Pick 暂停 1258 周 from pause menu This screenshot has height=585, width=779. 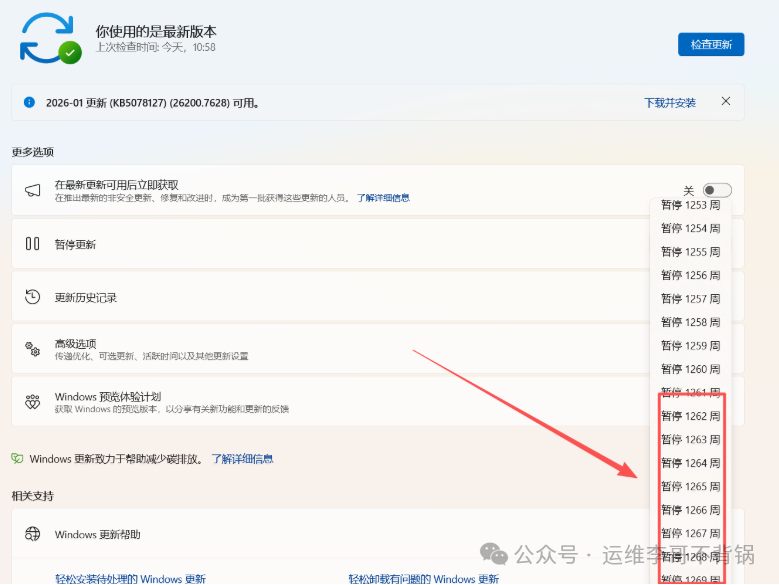pos(691,322)
